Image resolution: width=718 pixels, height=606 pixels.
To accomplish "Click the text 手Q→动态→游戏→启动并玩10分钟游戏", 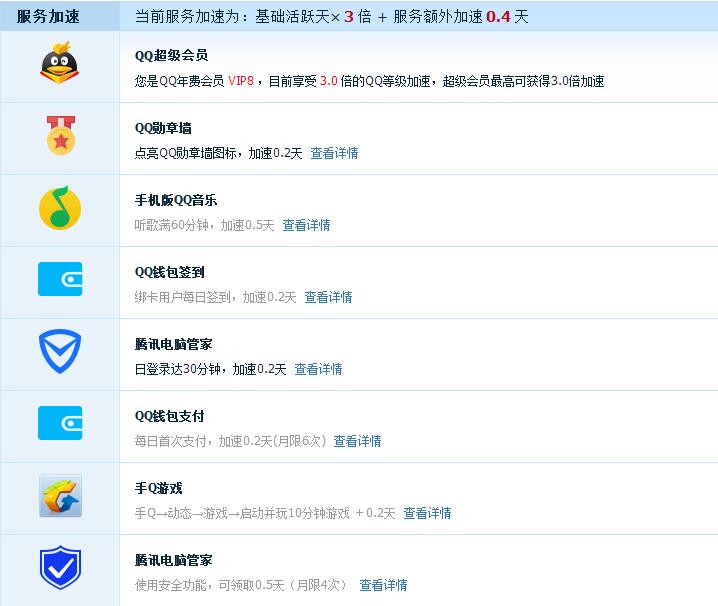I will click(x=242, y=513).
